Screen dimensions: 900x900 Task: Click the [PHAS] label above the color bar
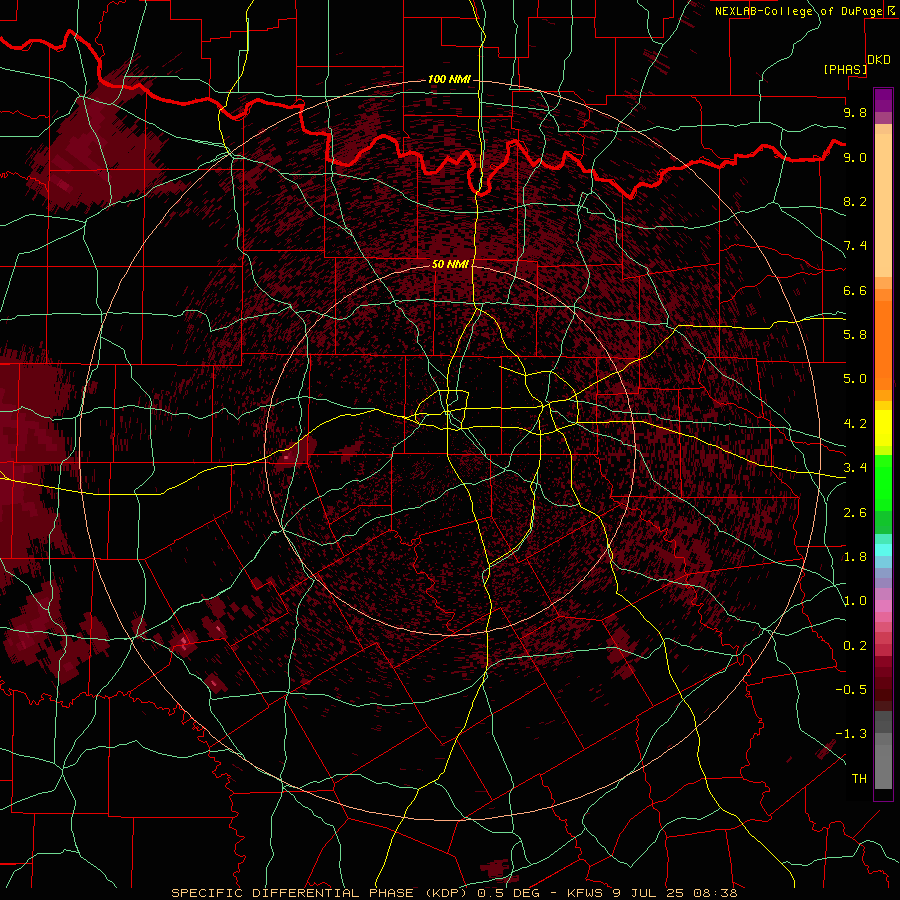[x=845, y=69]
